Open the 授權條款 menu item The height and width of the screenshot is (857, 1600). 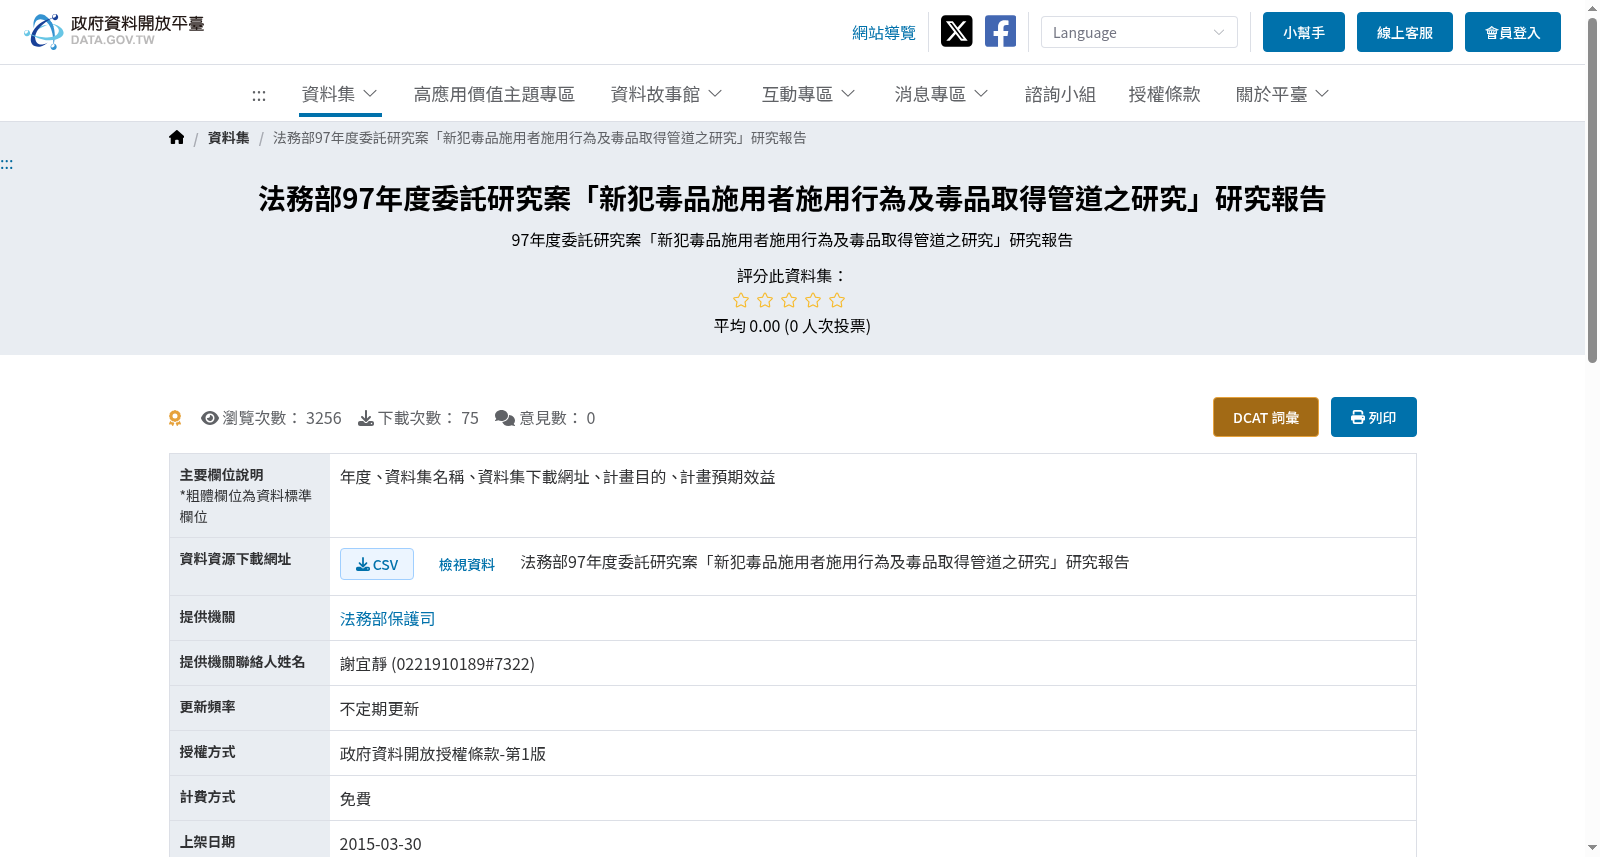click(1164, 94)
